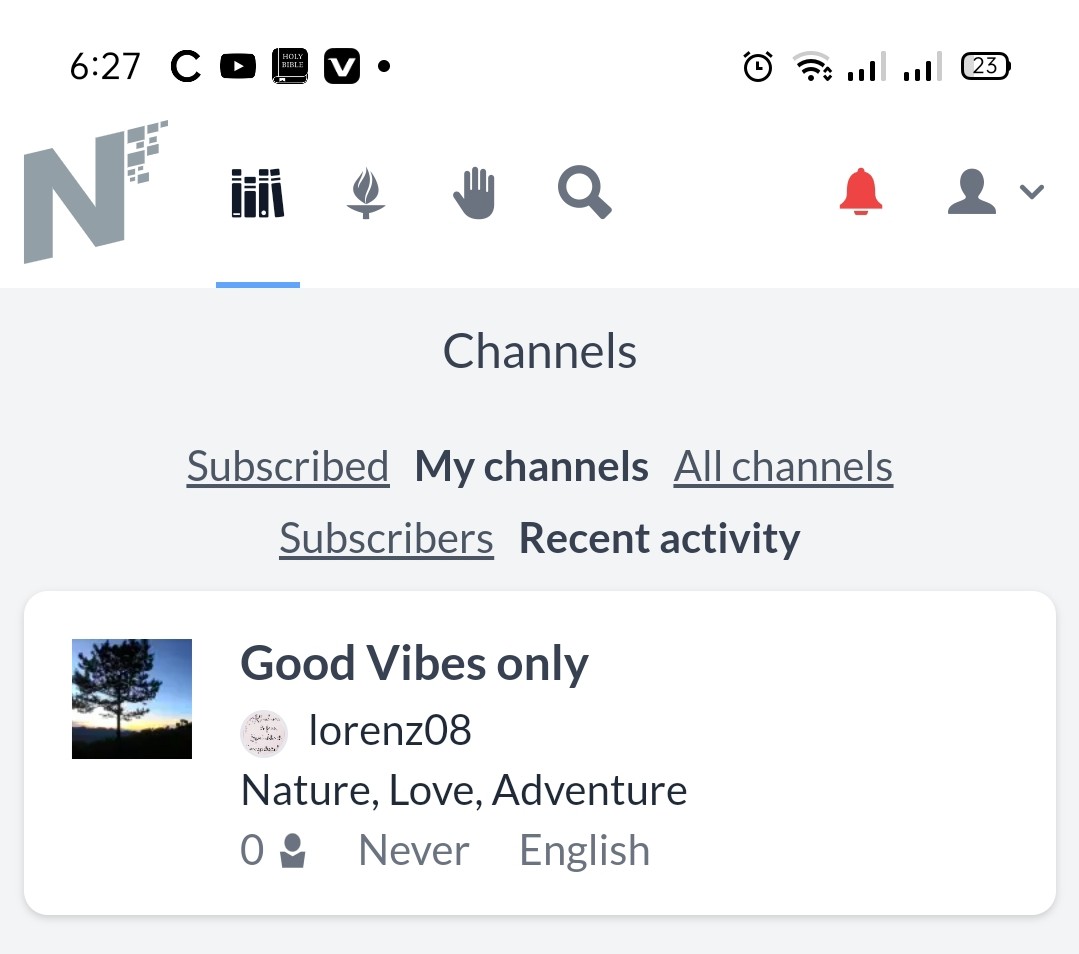Open the red notifications bell
This screenshot has height=954, width=1079.
[x=860, y=191]
